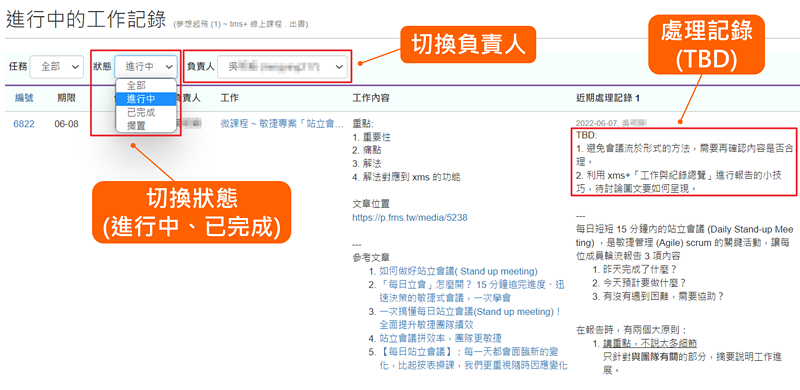The image size is (800, 390).
Task: Choose 進行中 option in status list
Action: [146, 99]
